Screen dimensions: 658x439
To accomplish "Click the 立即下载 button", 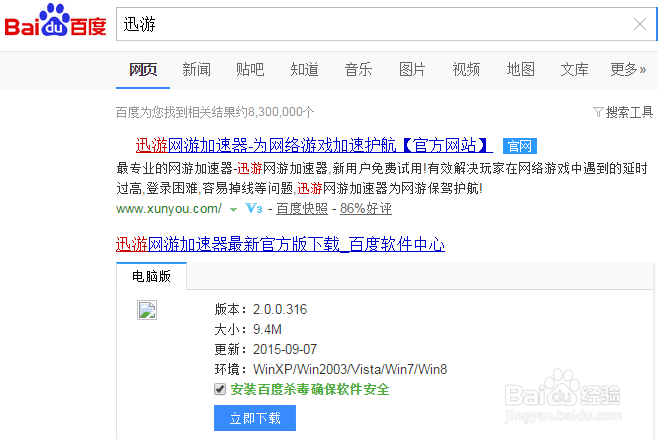I will (255, 418).
